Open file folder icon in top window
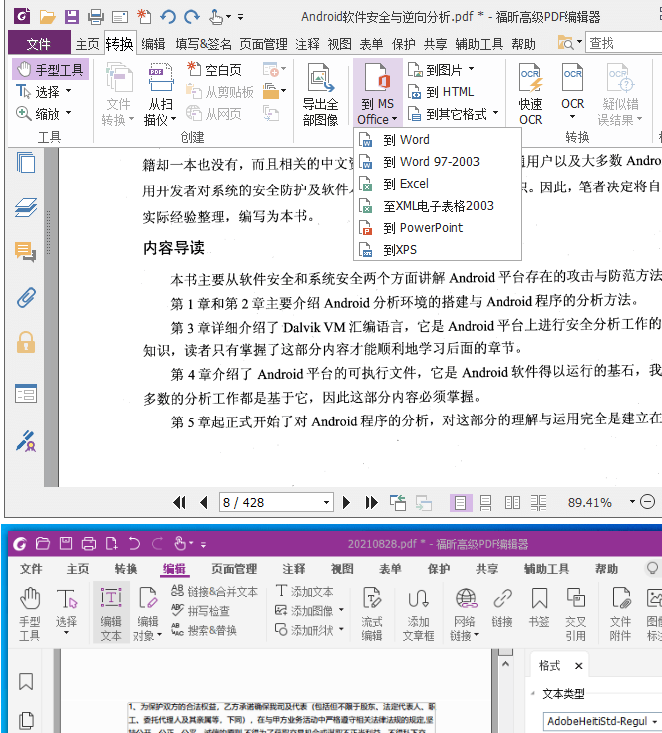662x733 pixels. click(x=47, y=17)
